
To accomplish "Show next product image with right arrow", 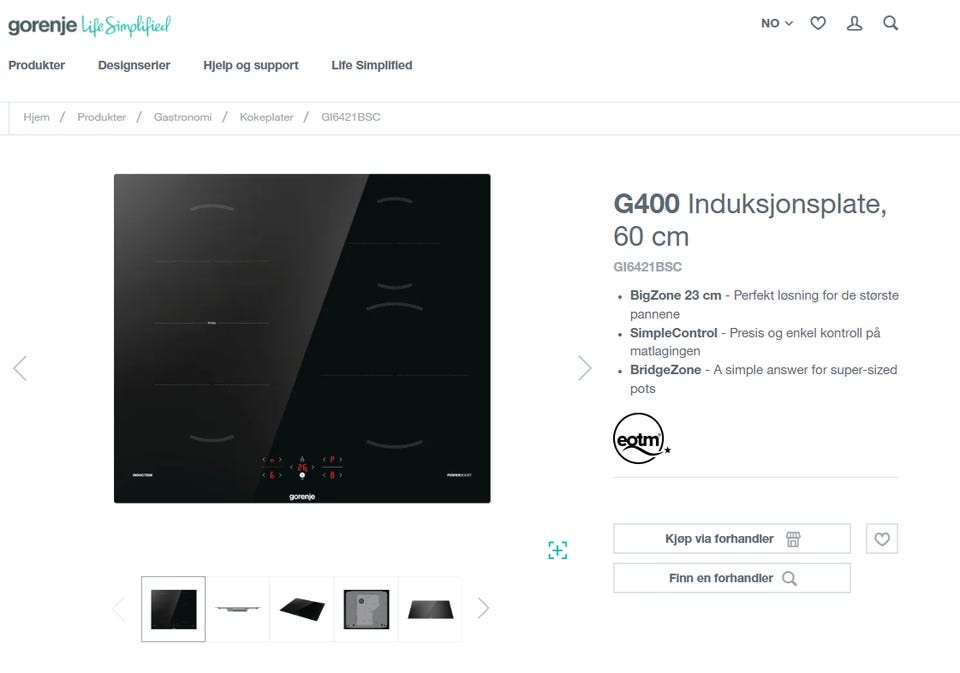I will pos(585,368).
